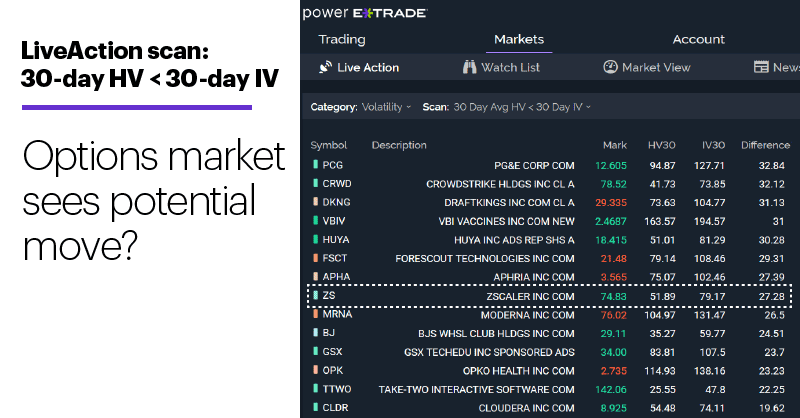Click the Watch List binoculars icon
Screen dimensions: 800x418
tap(469, 67)
